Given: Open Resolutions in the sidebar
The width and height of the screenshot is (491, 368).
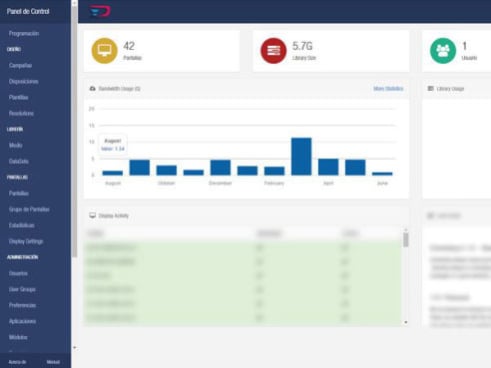Looking at the screenshot, I should [21, 113].
